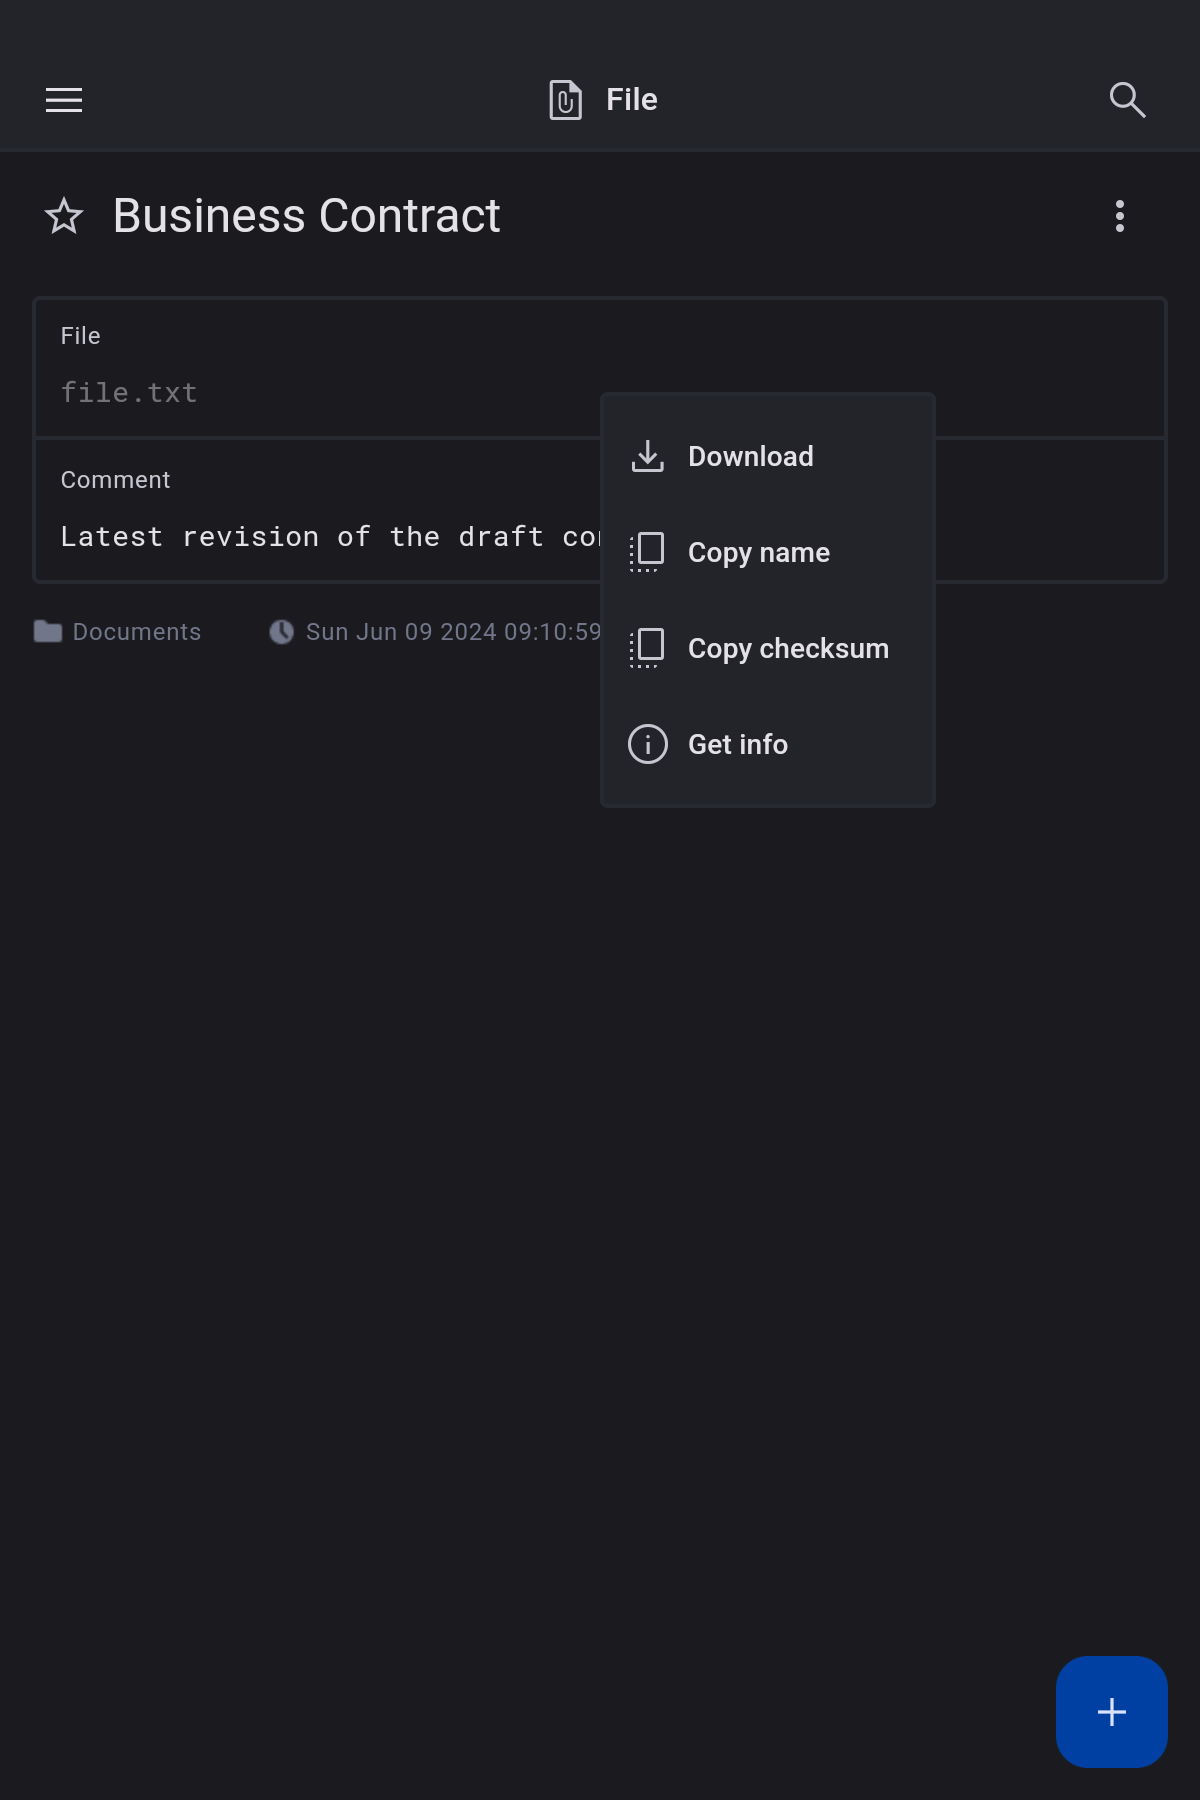
Task: Select Copy checksum option
Action: 788,649
